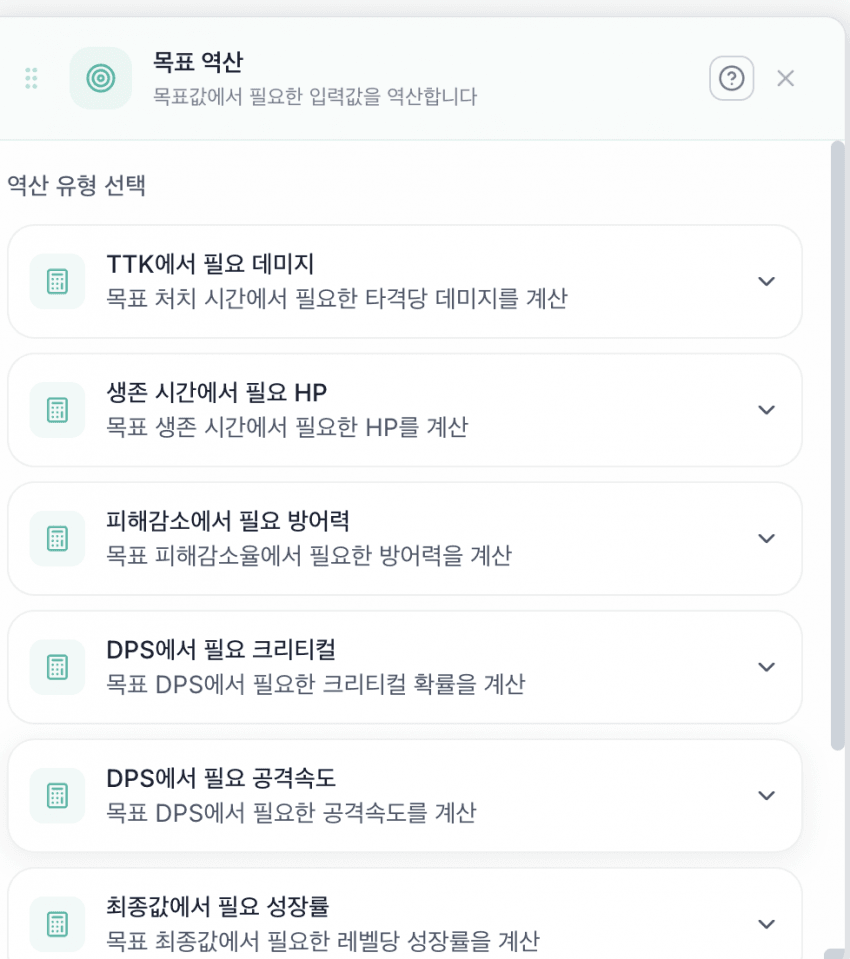Screen dimensions: 850x959
Task: Click the target icon next to 목표 역산
Action: click(100, 78)
